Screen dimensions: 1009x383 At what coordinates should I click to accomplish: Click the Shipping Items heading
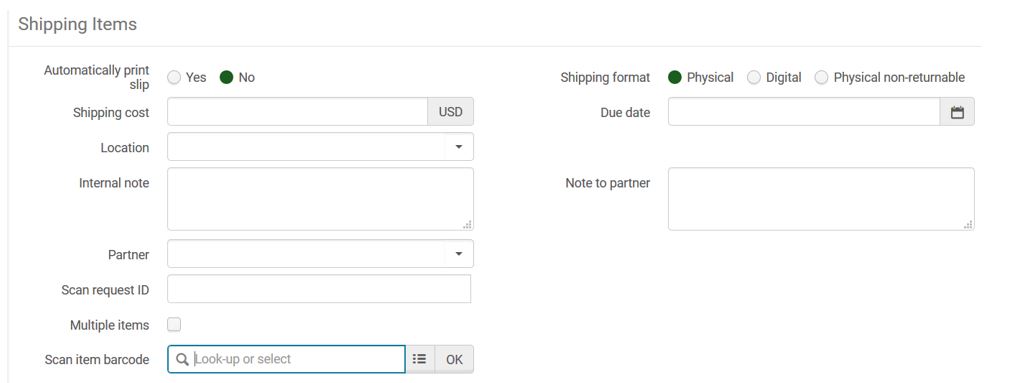pyautogui.click(x=77, y=24)
